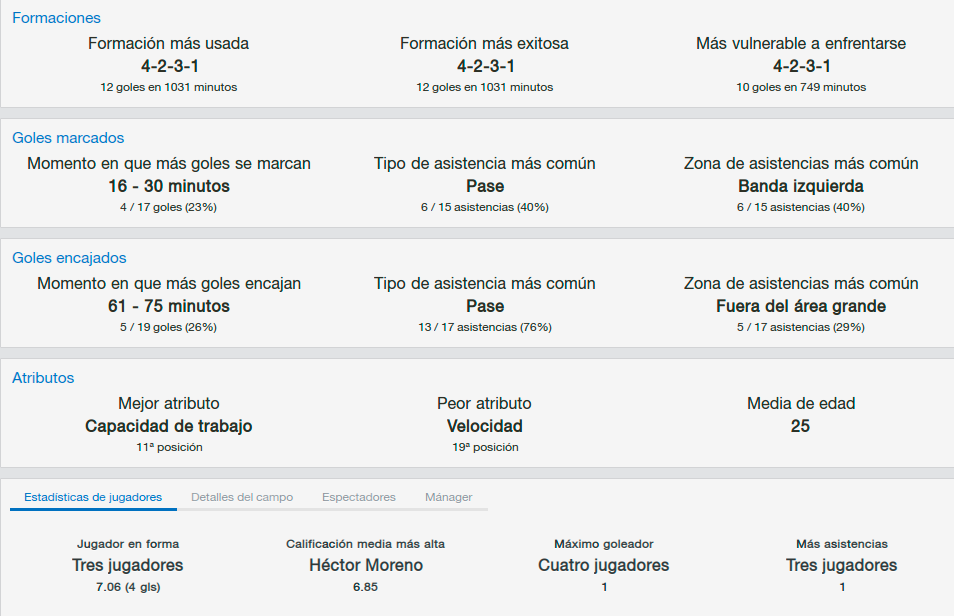Click the Banda izquierda assist zone
Viewport: 954px width, 616px height.
(801, 186)
